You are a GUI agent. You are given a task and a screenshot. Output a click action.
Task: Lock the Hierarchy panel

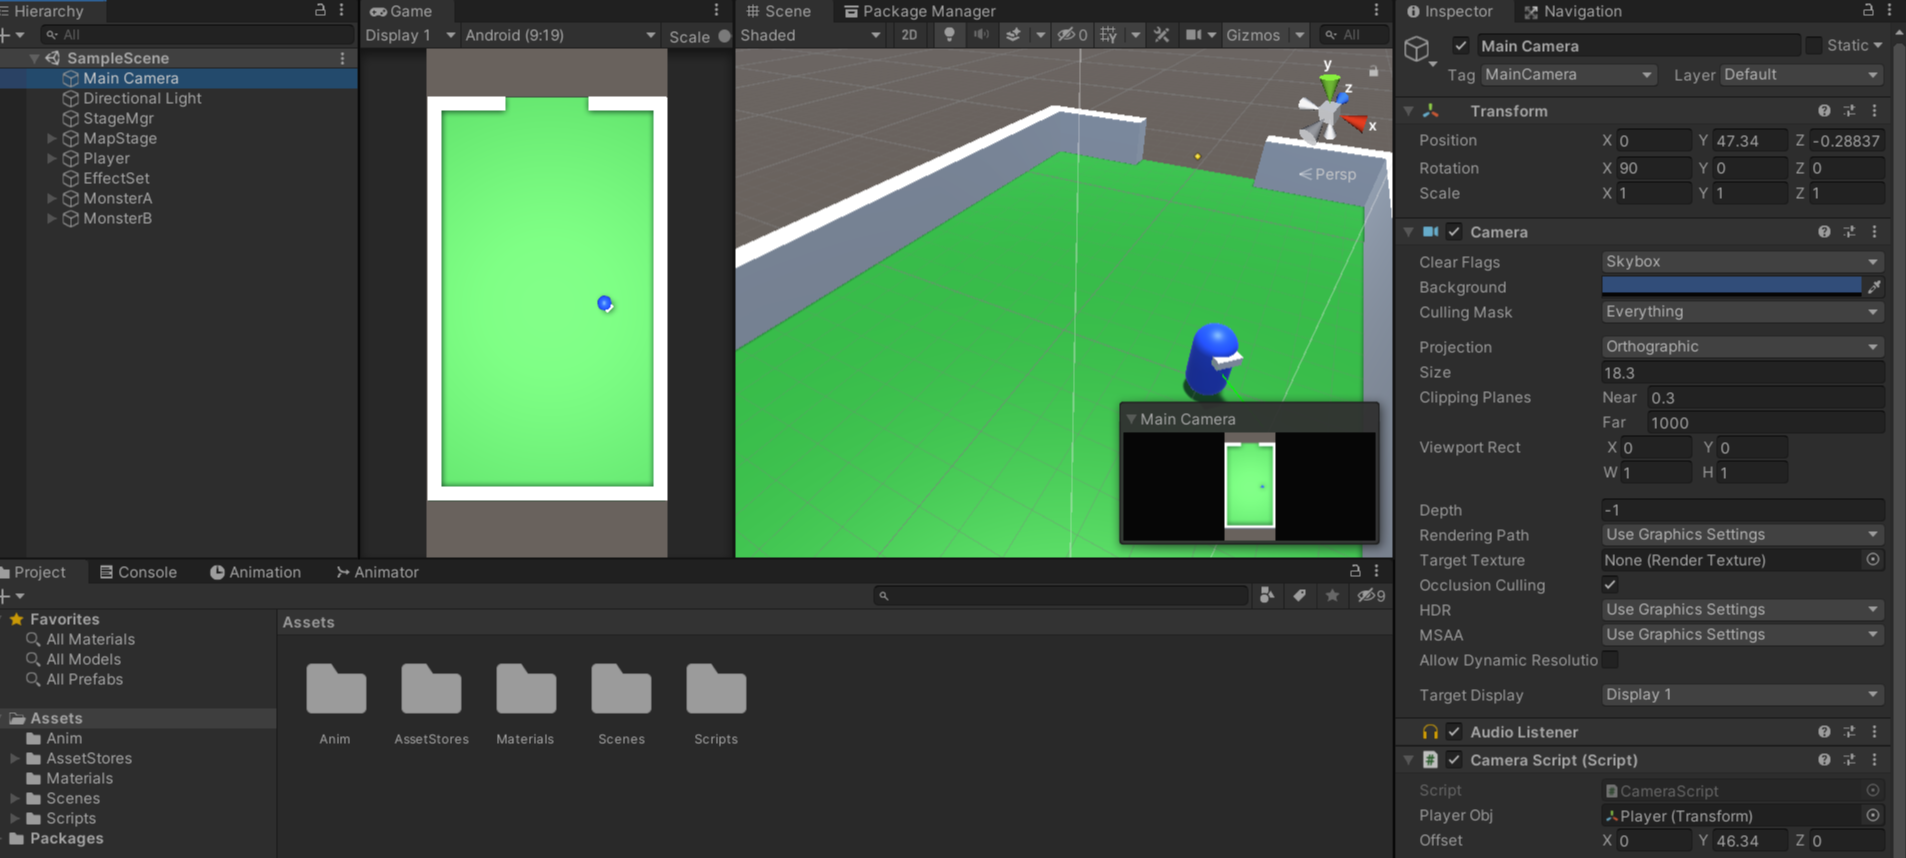pos(320,10)
